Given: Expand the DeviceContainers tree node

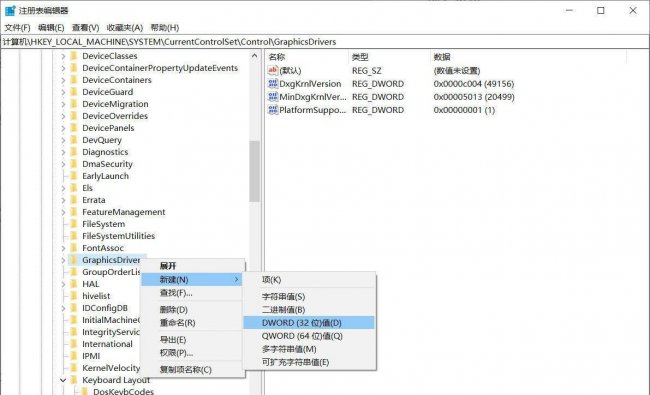Looking at the screenshot, I should 63,80.
